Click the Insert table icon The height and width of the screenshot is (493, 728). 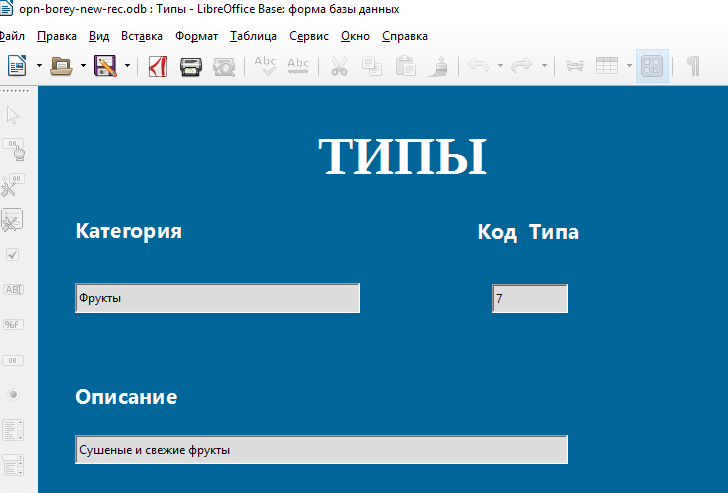pos(607,66)
